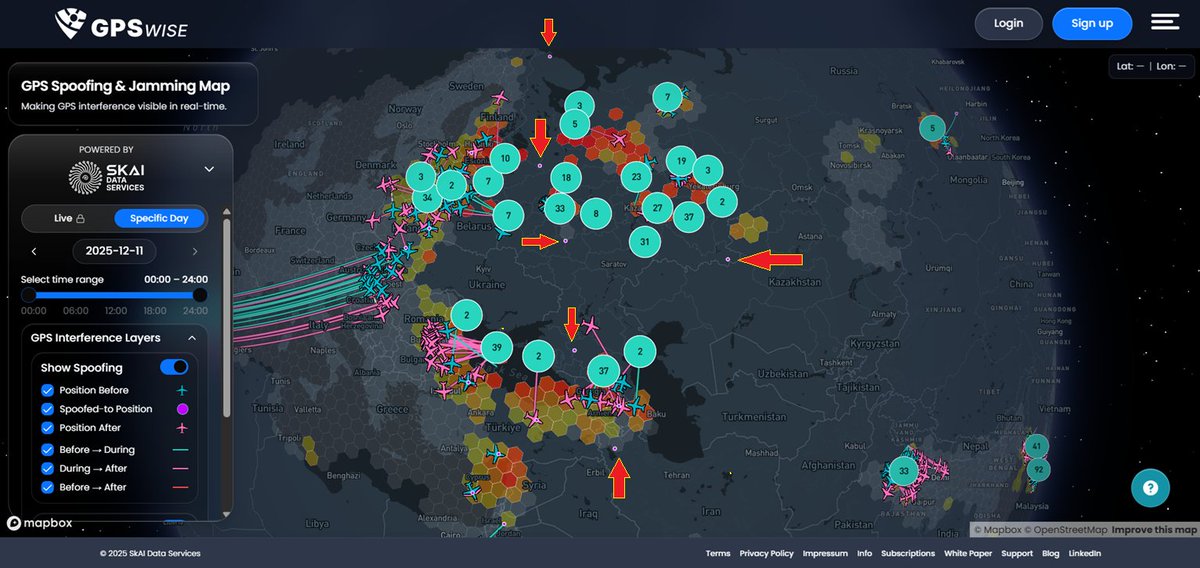Click the 06:00 time label
Image resolution: width=1200 pixels, height=568 pixels.
[x=76, y=310]
